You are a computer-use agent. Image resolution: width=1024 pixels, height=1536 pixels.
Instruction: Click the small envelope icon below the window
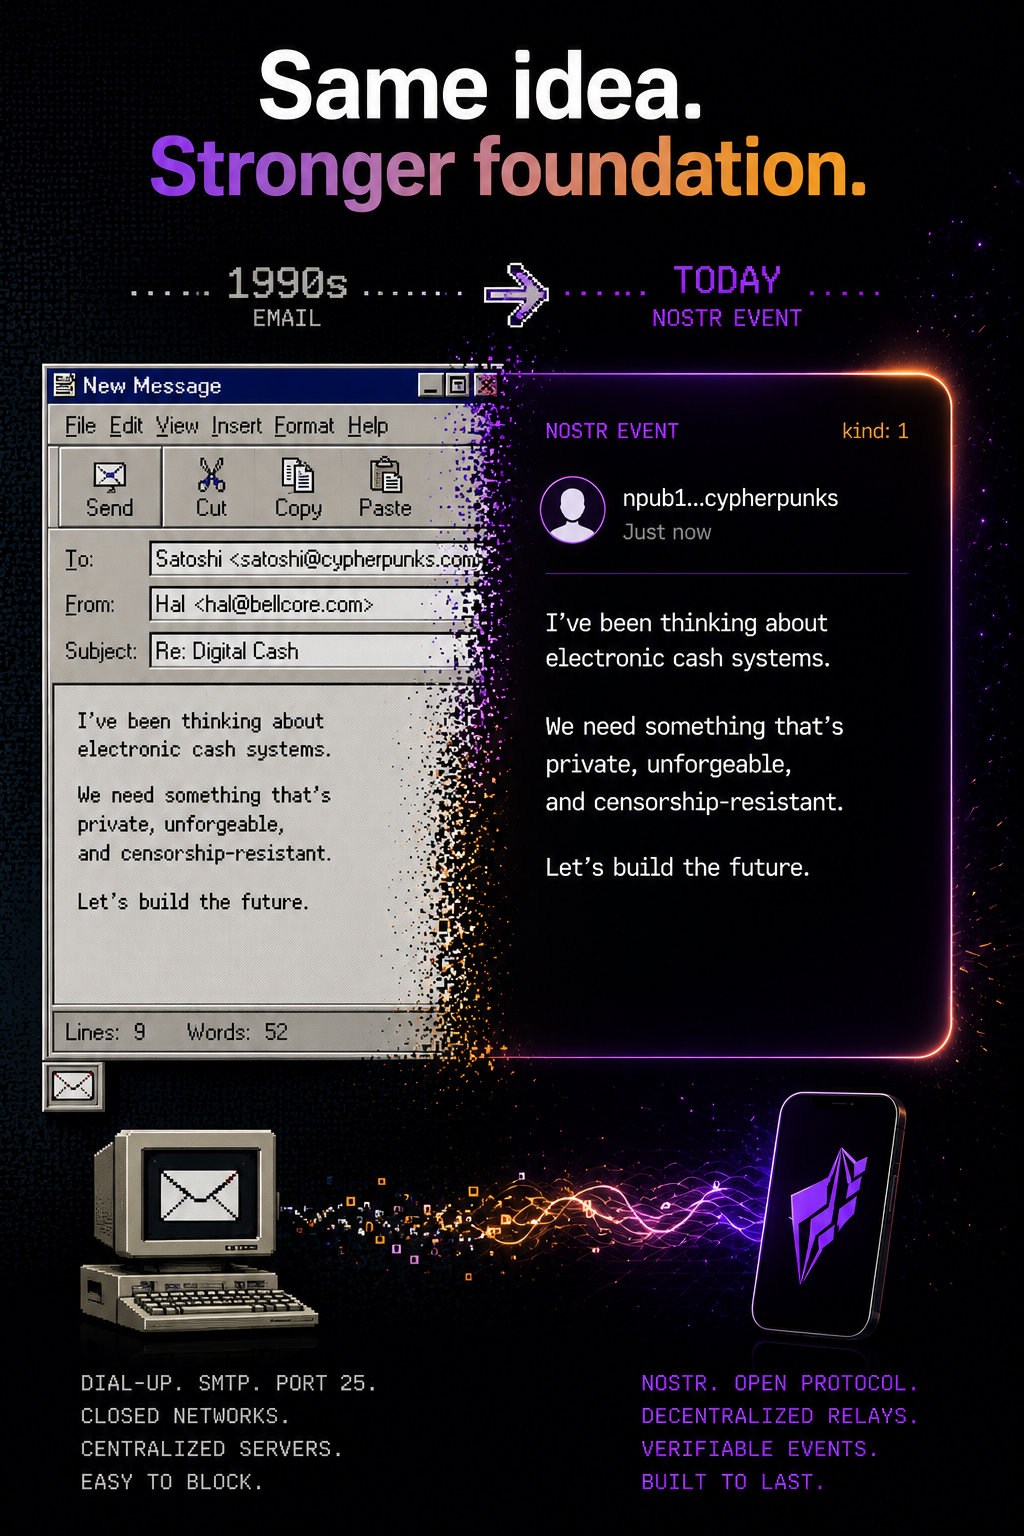[73, 1086]
